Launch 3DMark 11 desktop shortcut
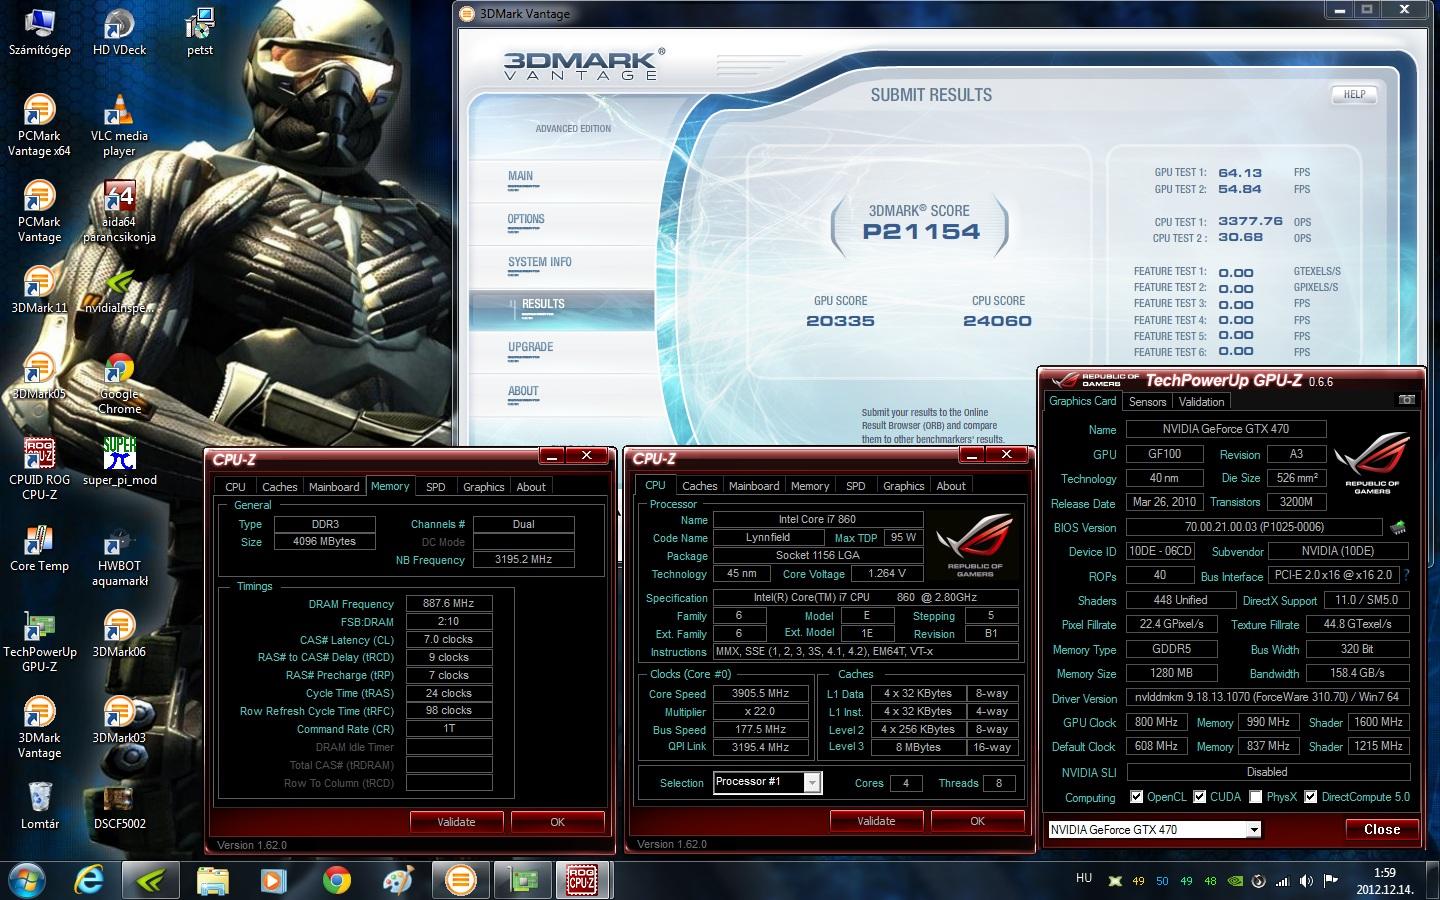The width and height of the screenshot is (1440, 900). click(39, 290)
